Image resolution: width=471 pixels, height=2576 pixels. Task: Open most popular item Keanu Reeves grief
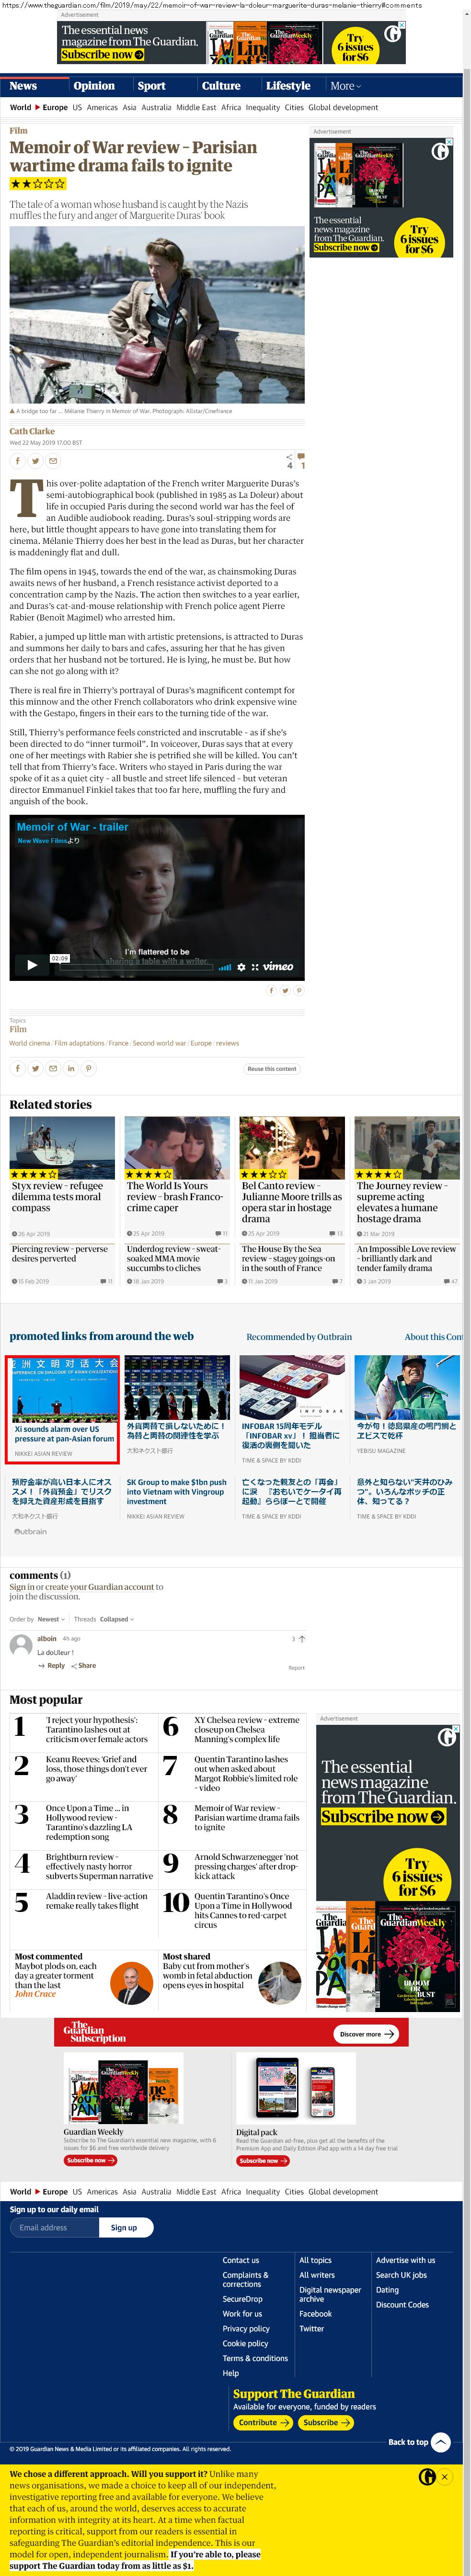coord(96,1768)
